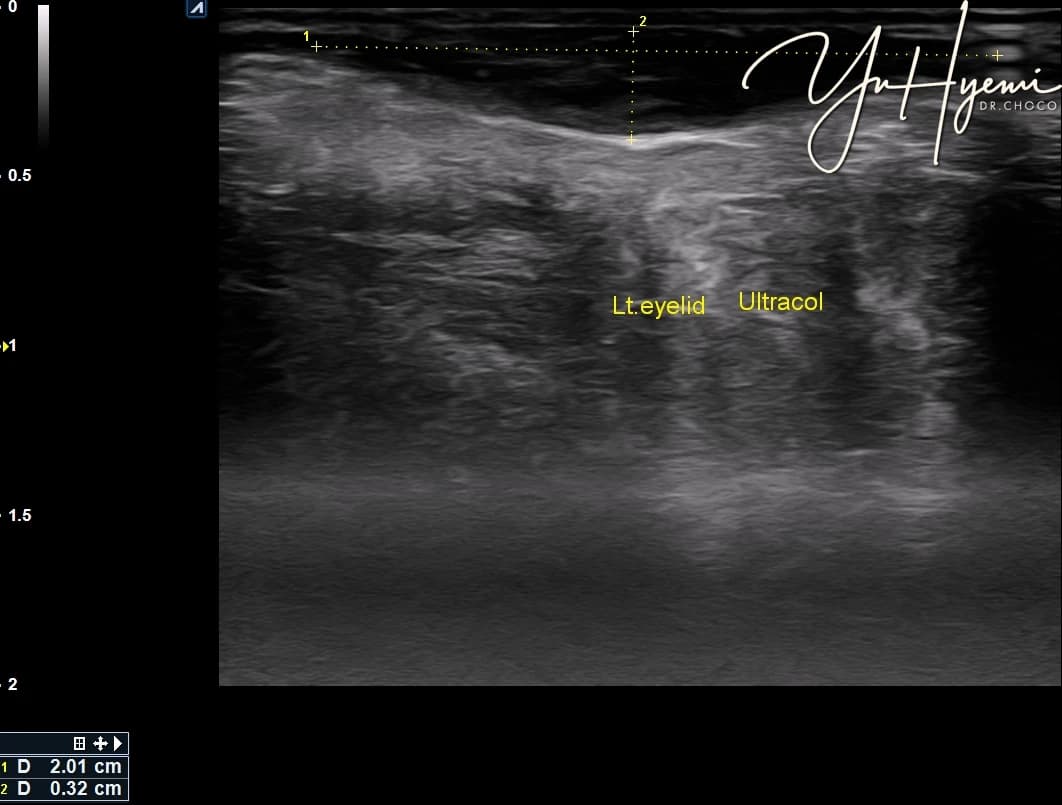Select the "Ultracol" annotation text
This screenshot has width=1062, height=805.
click(x=780, y=302)
